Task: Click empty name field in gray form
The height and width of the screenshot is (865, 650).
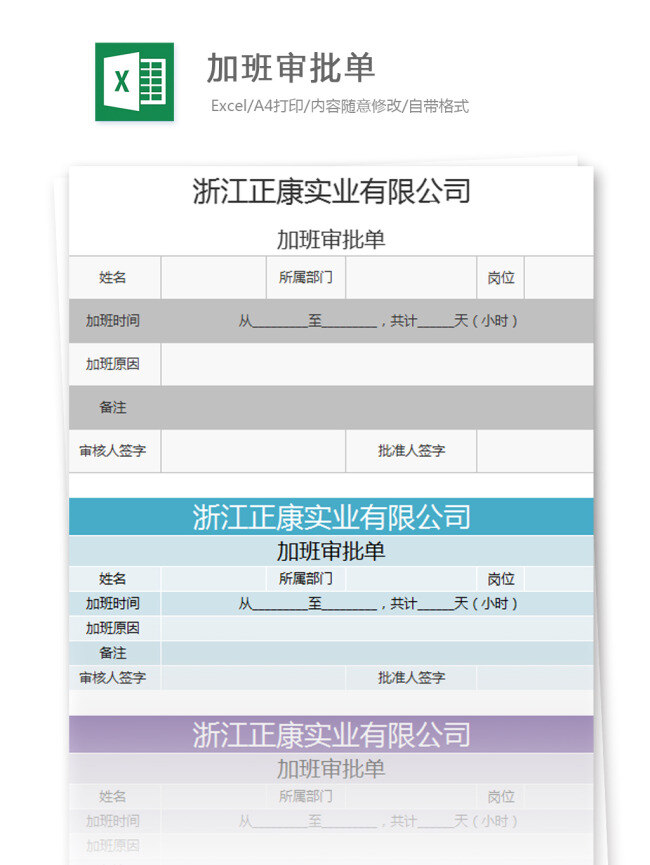Action: pyautogui.click(x=214, y=277)
